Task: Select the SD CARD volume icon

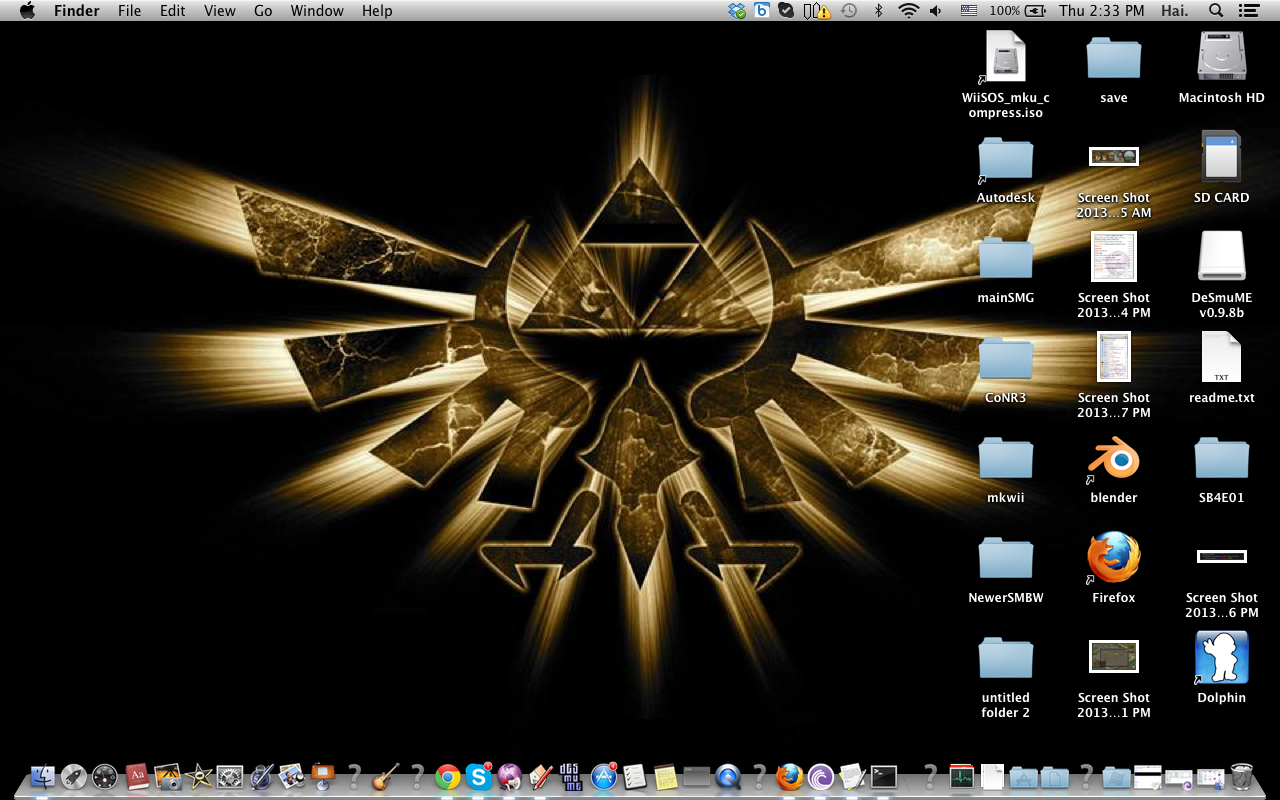Action: (1221, 158)
